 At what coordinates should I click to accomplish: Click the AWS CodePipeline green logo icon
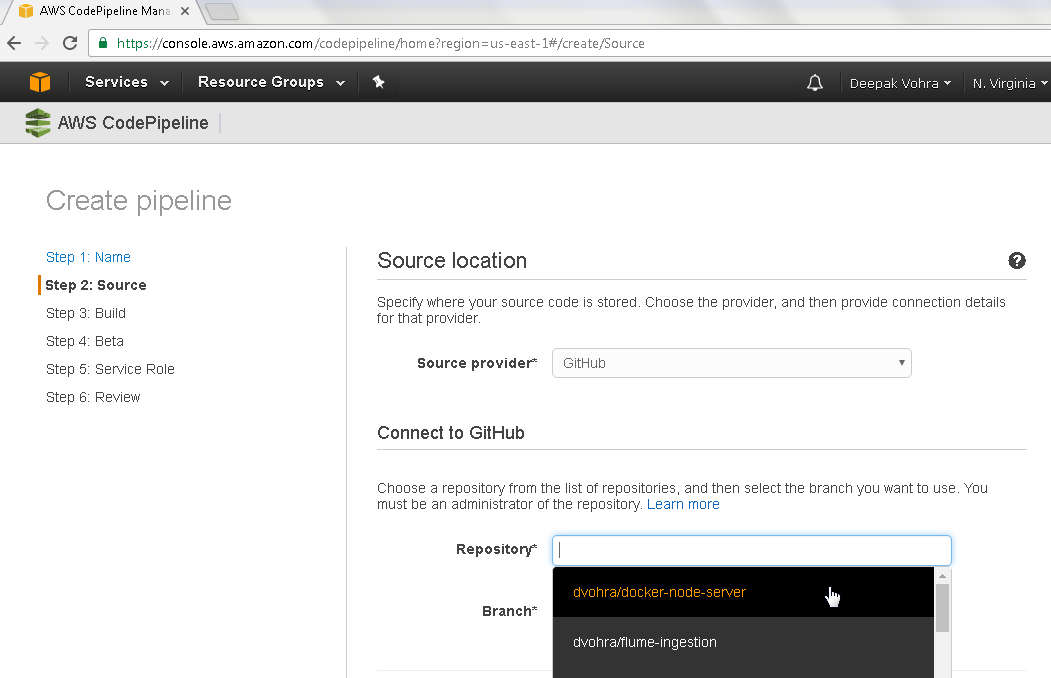click(38, 123)
